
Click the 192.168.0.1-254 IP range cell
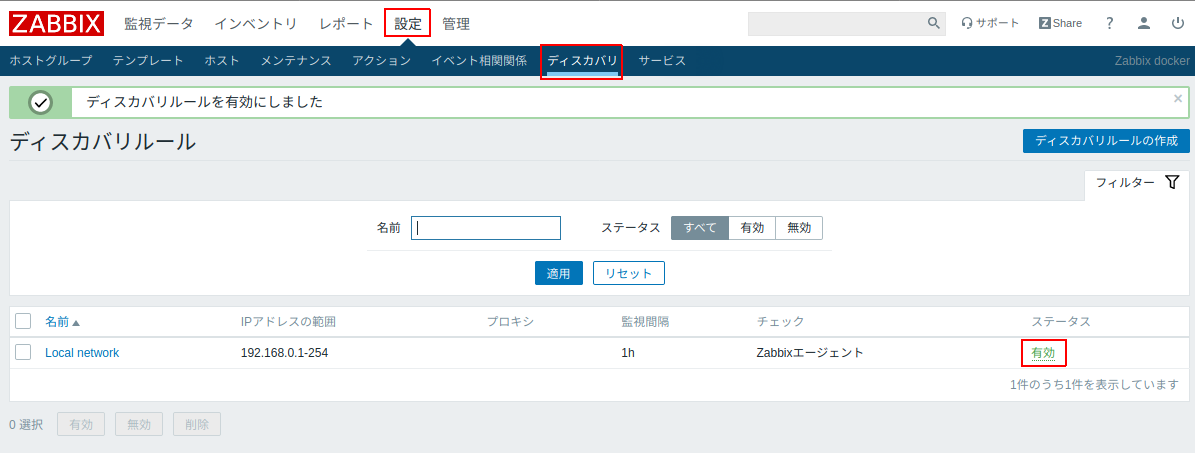coord(284,352)
